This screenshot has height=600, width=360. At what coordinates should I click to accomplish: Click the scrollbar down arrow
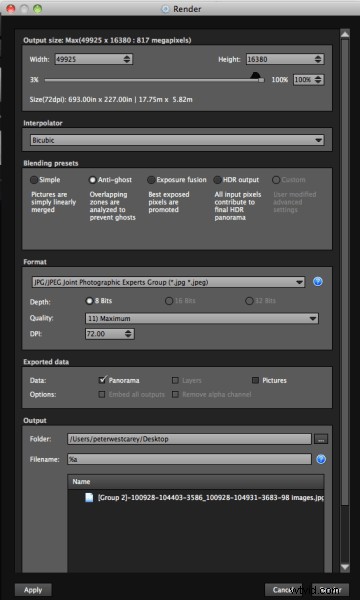tap(345, 567)
